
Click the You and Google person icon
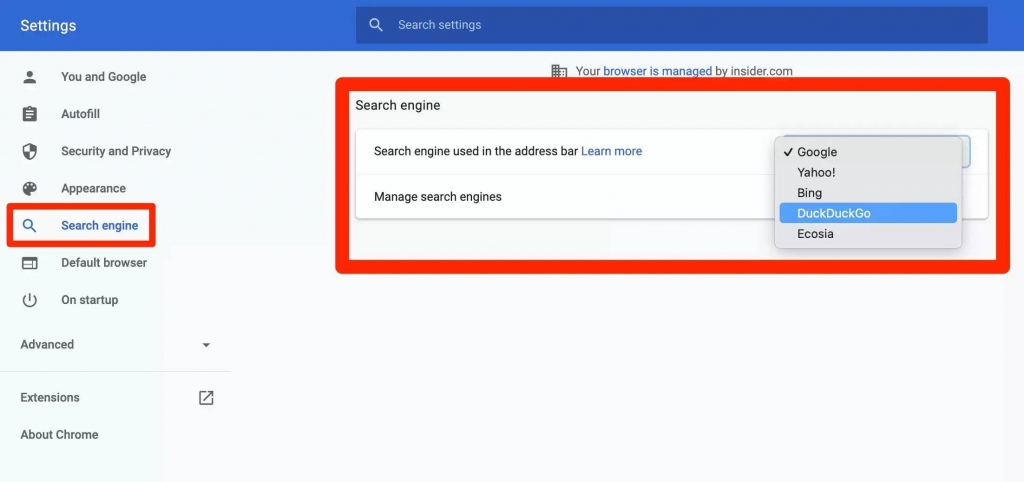point(29,77)
